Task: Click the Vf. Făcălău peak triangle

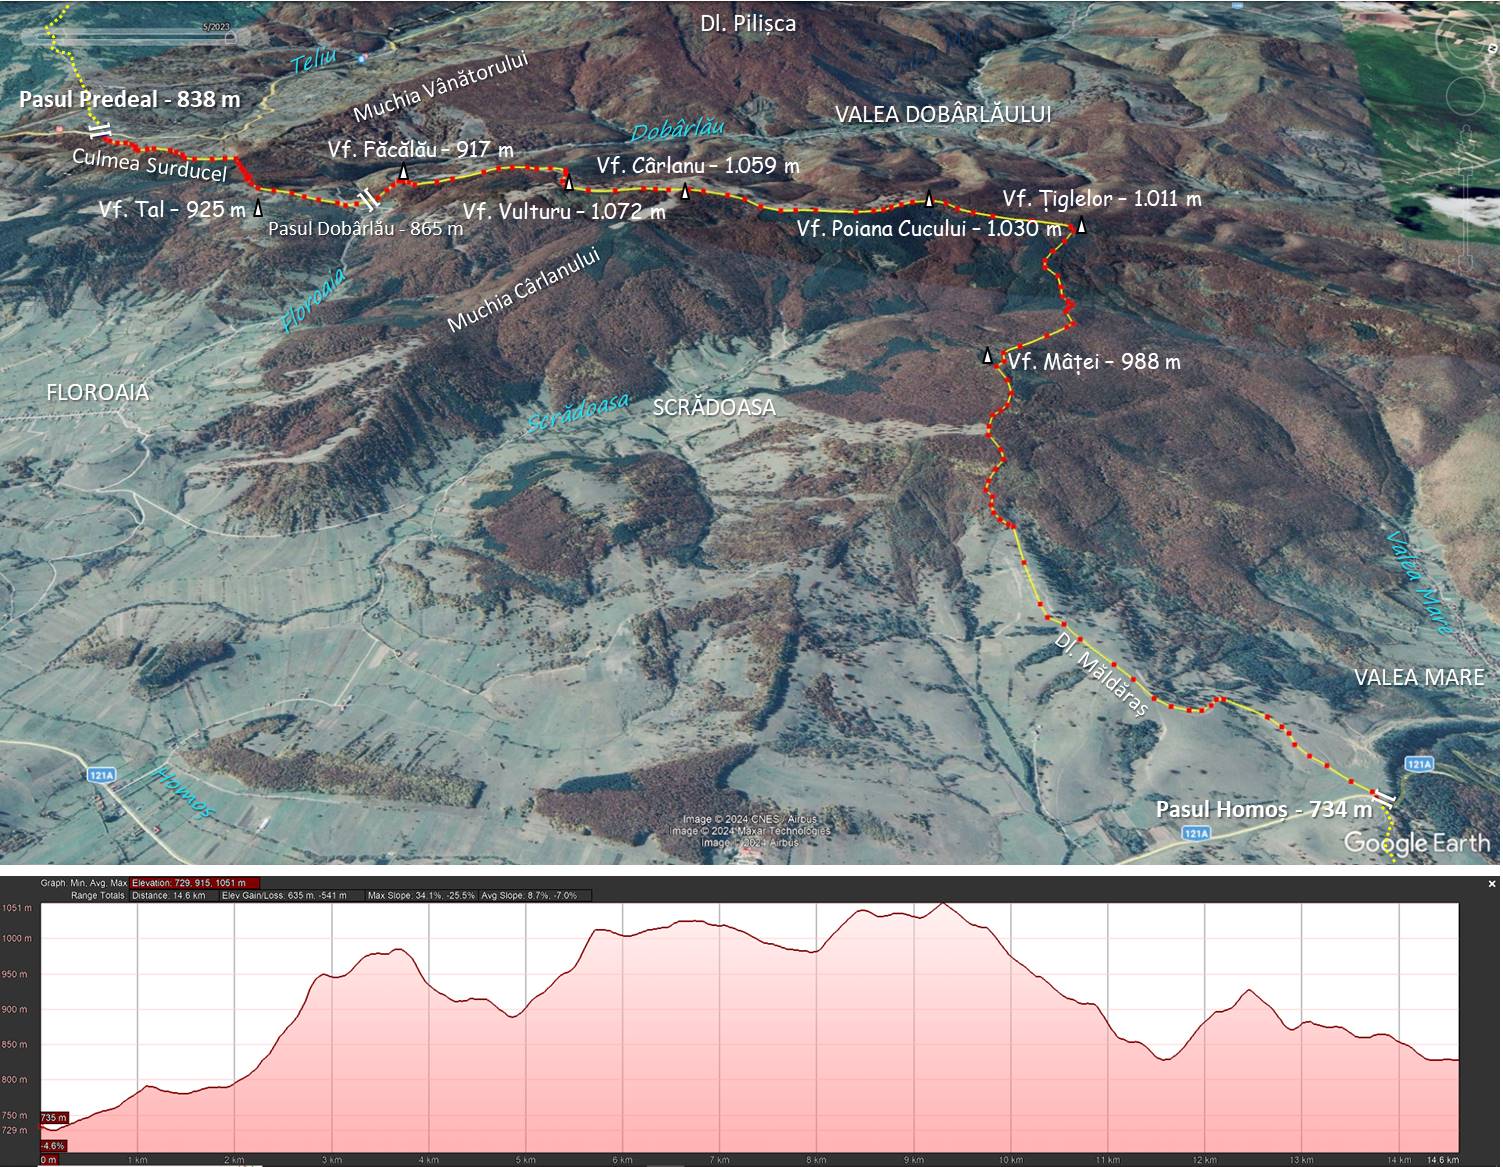Action: coord(403,173)
